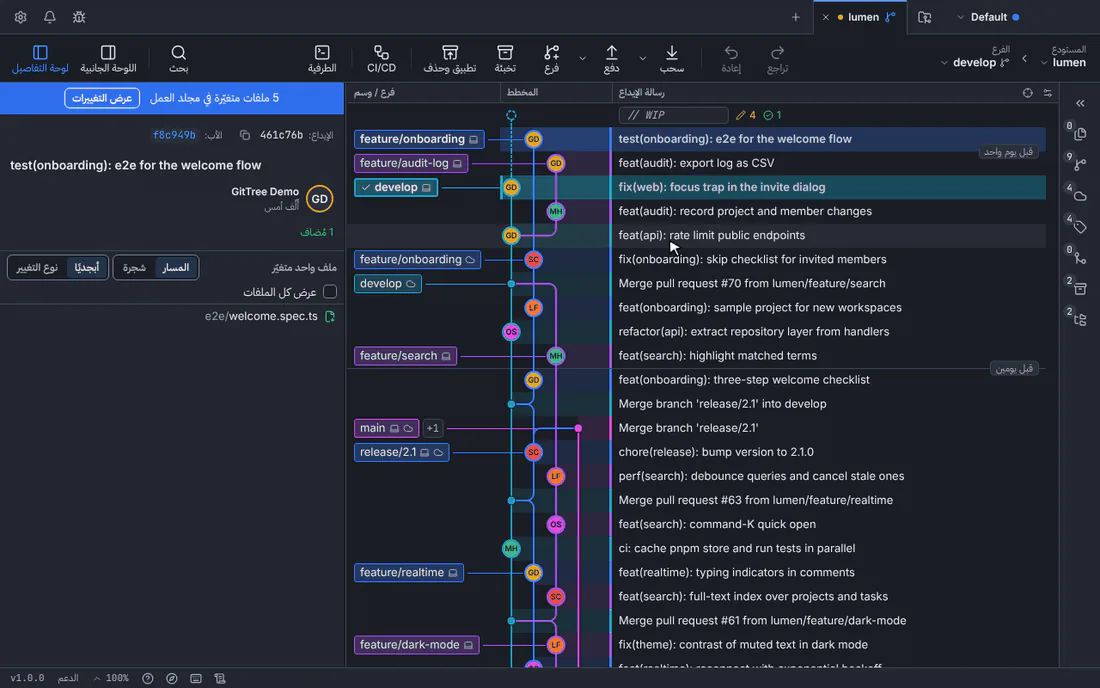Screen dimensions: 1100x688
Task: Click the show changes (عرض التغييرات) button
Action: point(102,98)
